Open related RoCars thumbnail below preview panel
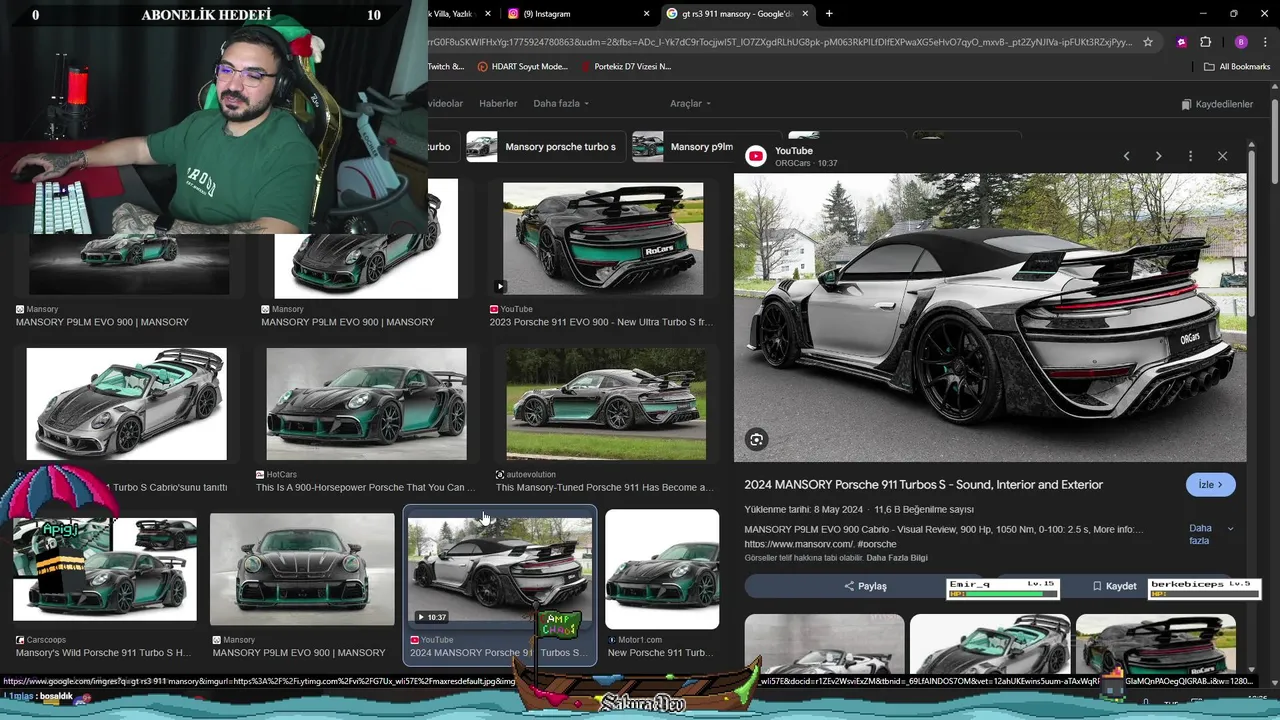The height and width of the screenshot is (720, 1280). (x=1156, y=643)
